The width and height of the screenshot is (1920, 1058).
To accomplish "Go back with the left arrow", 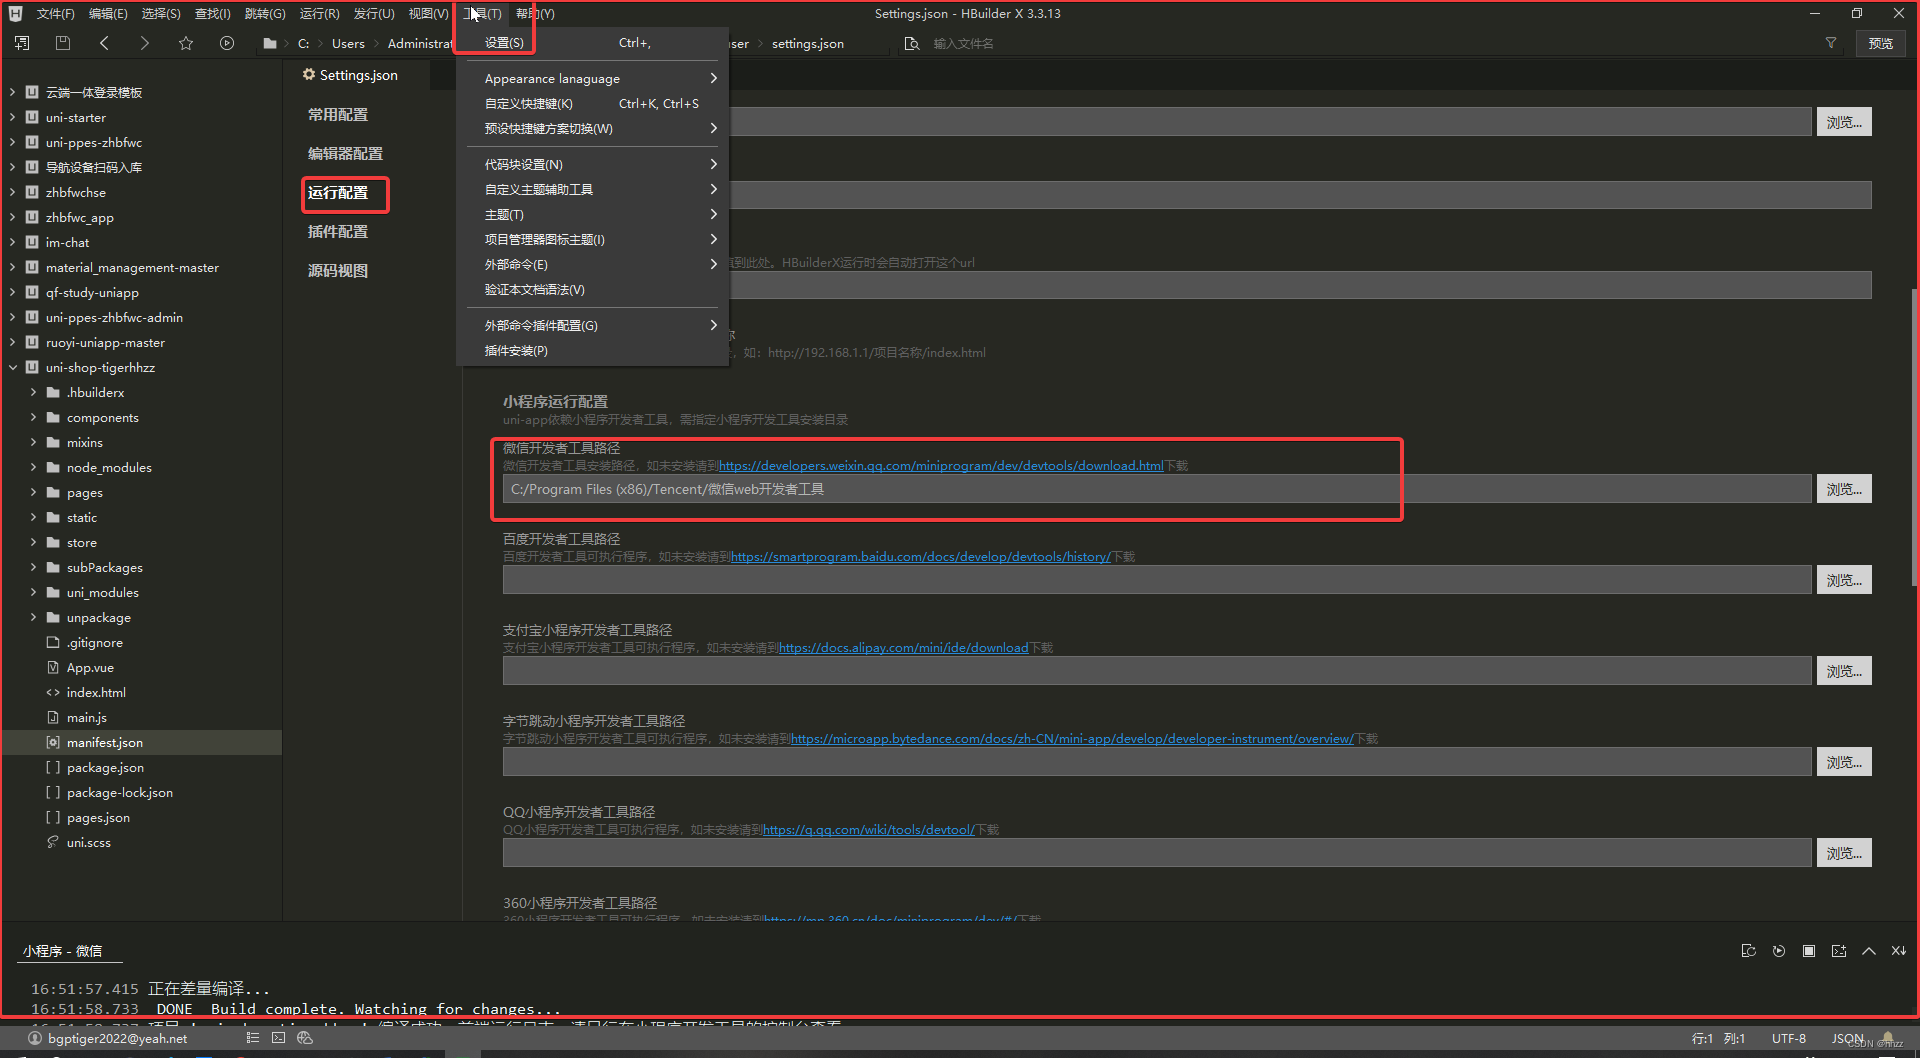I will (x=104, y=43).
